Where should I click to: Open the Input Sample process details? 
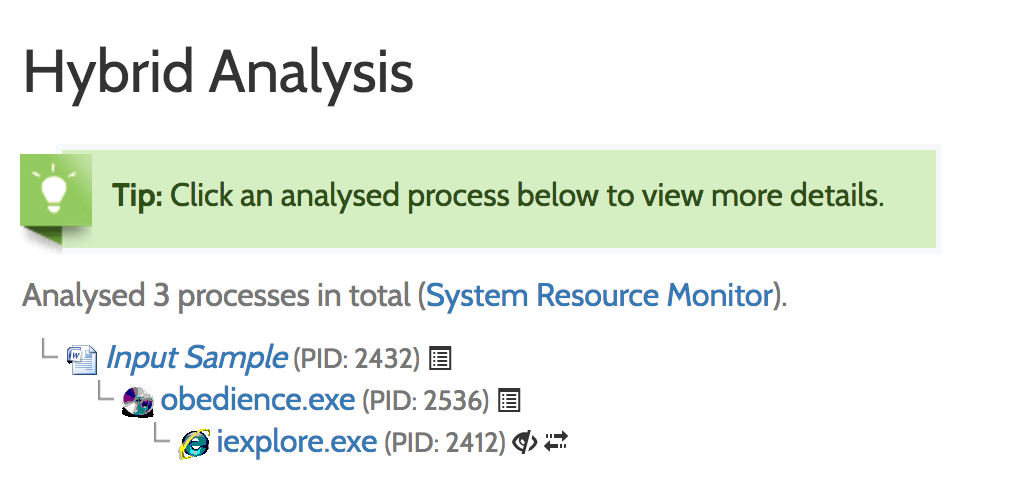[197, 357]
